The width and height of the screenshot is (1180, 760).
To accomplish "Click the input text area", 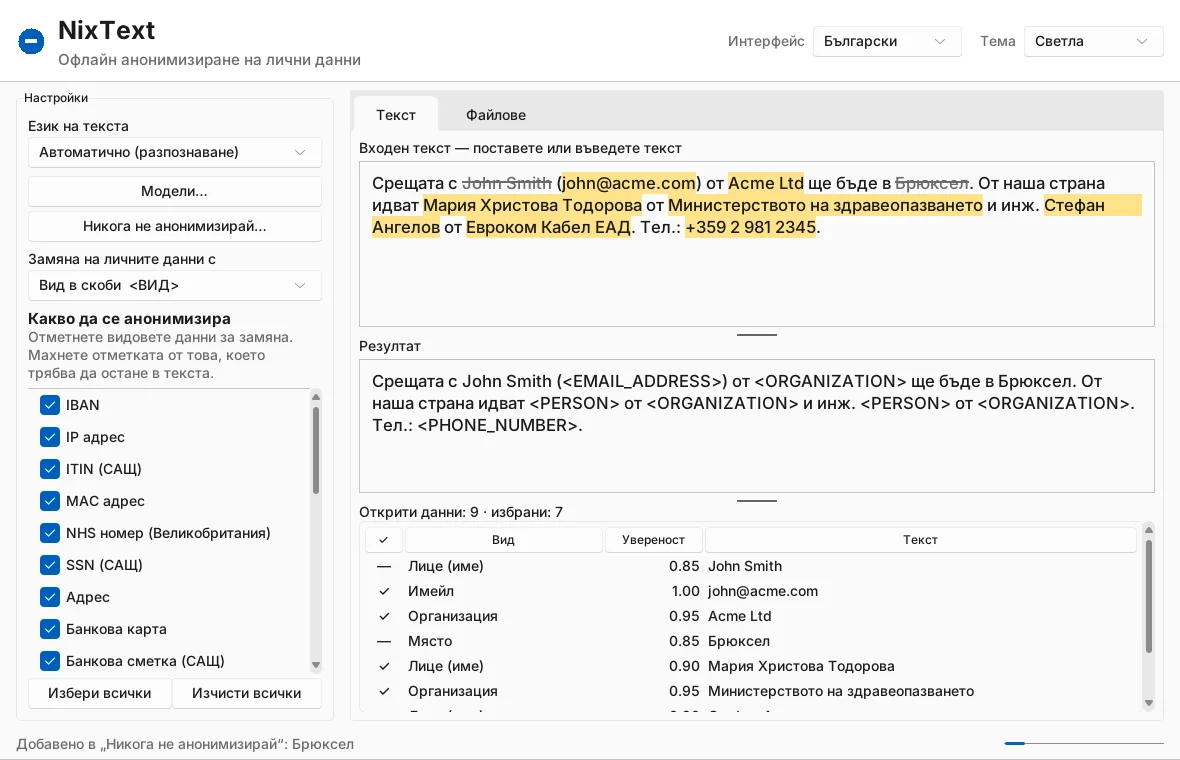I will click(x=756, y=244).
